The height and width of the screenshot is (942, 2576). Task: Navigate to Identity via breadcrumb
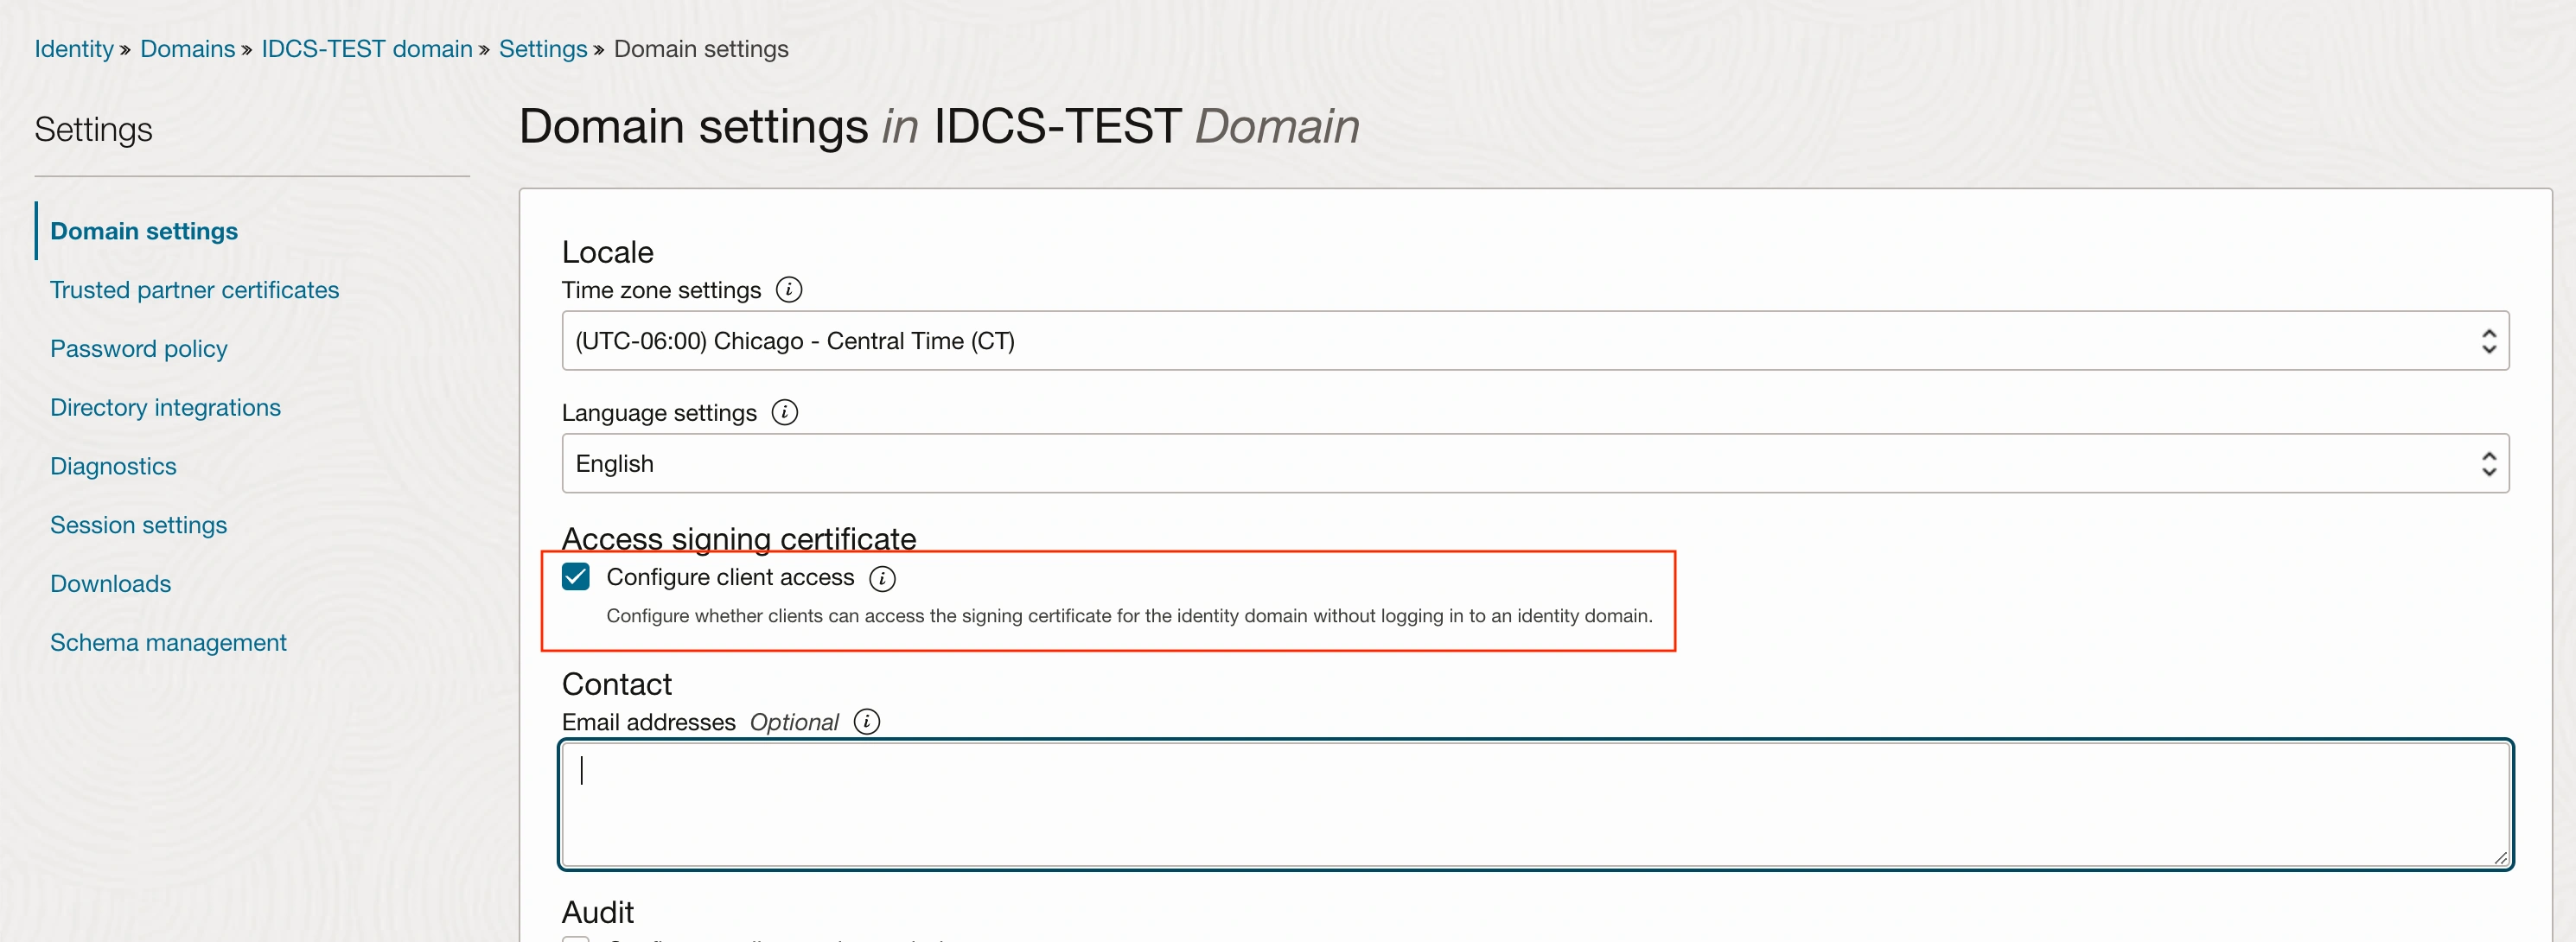(x=73, y=48)
